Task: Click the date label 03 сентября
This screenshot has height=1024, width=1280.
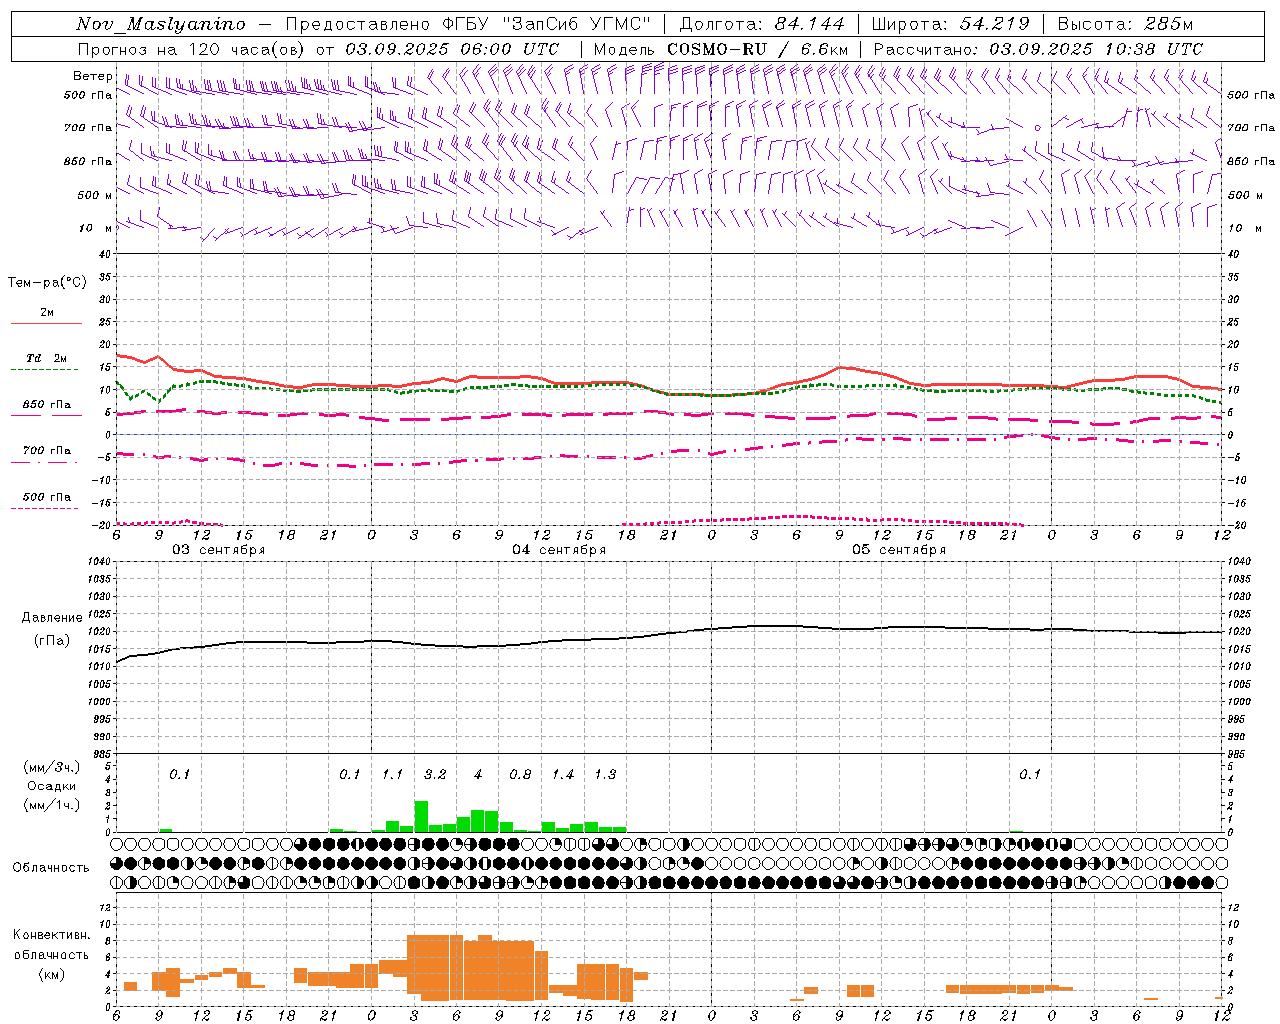Action: (219, 550)
